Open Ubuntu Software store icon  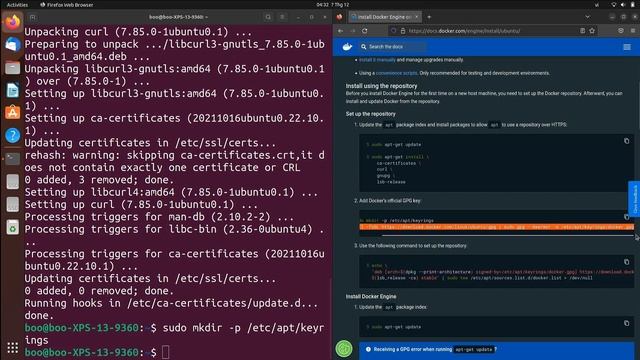coord(13,112)
